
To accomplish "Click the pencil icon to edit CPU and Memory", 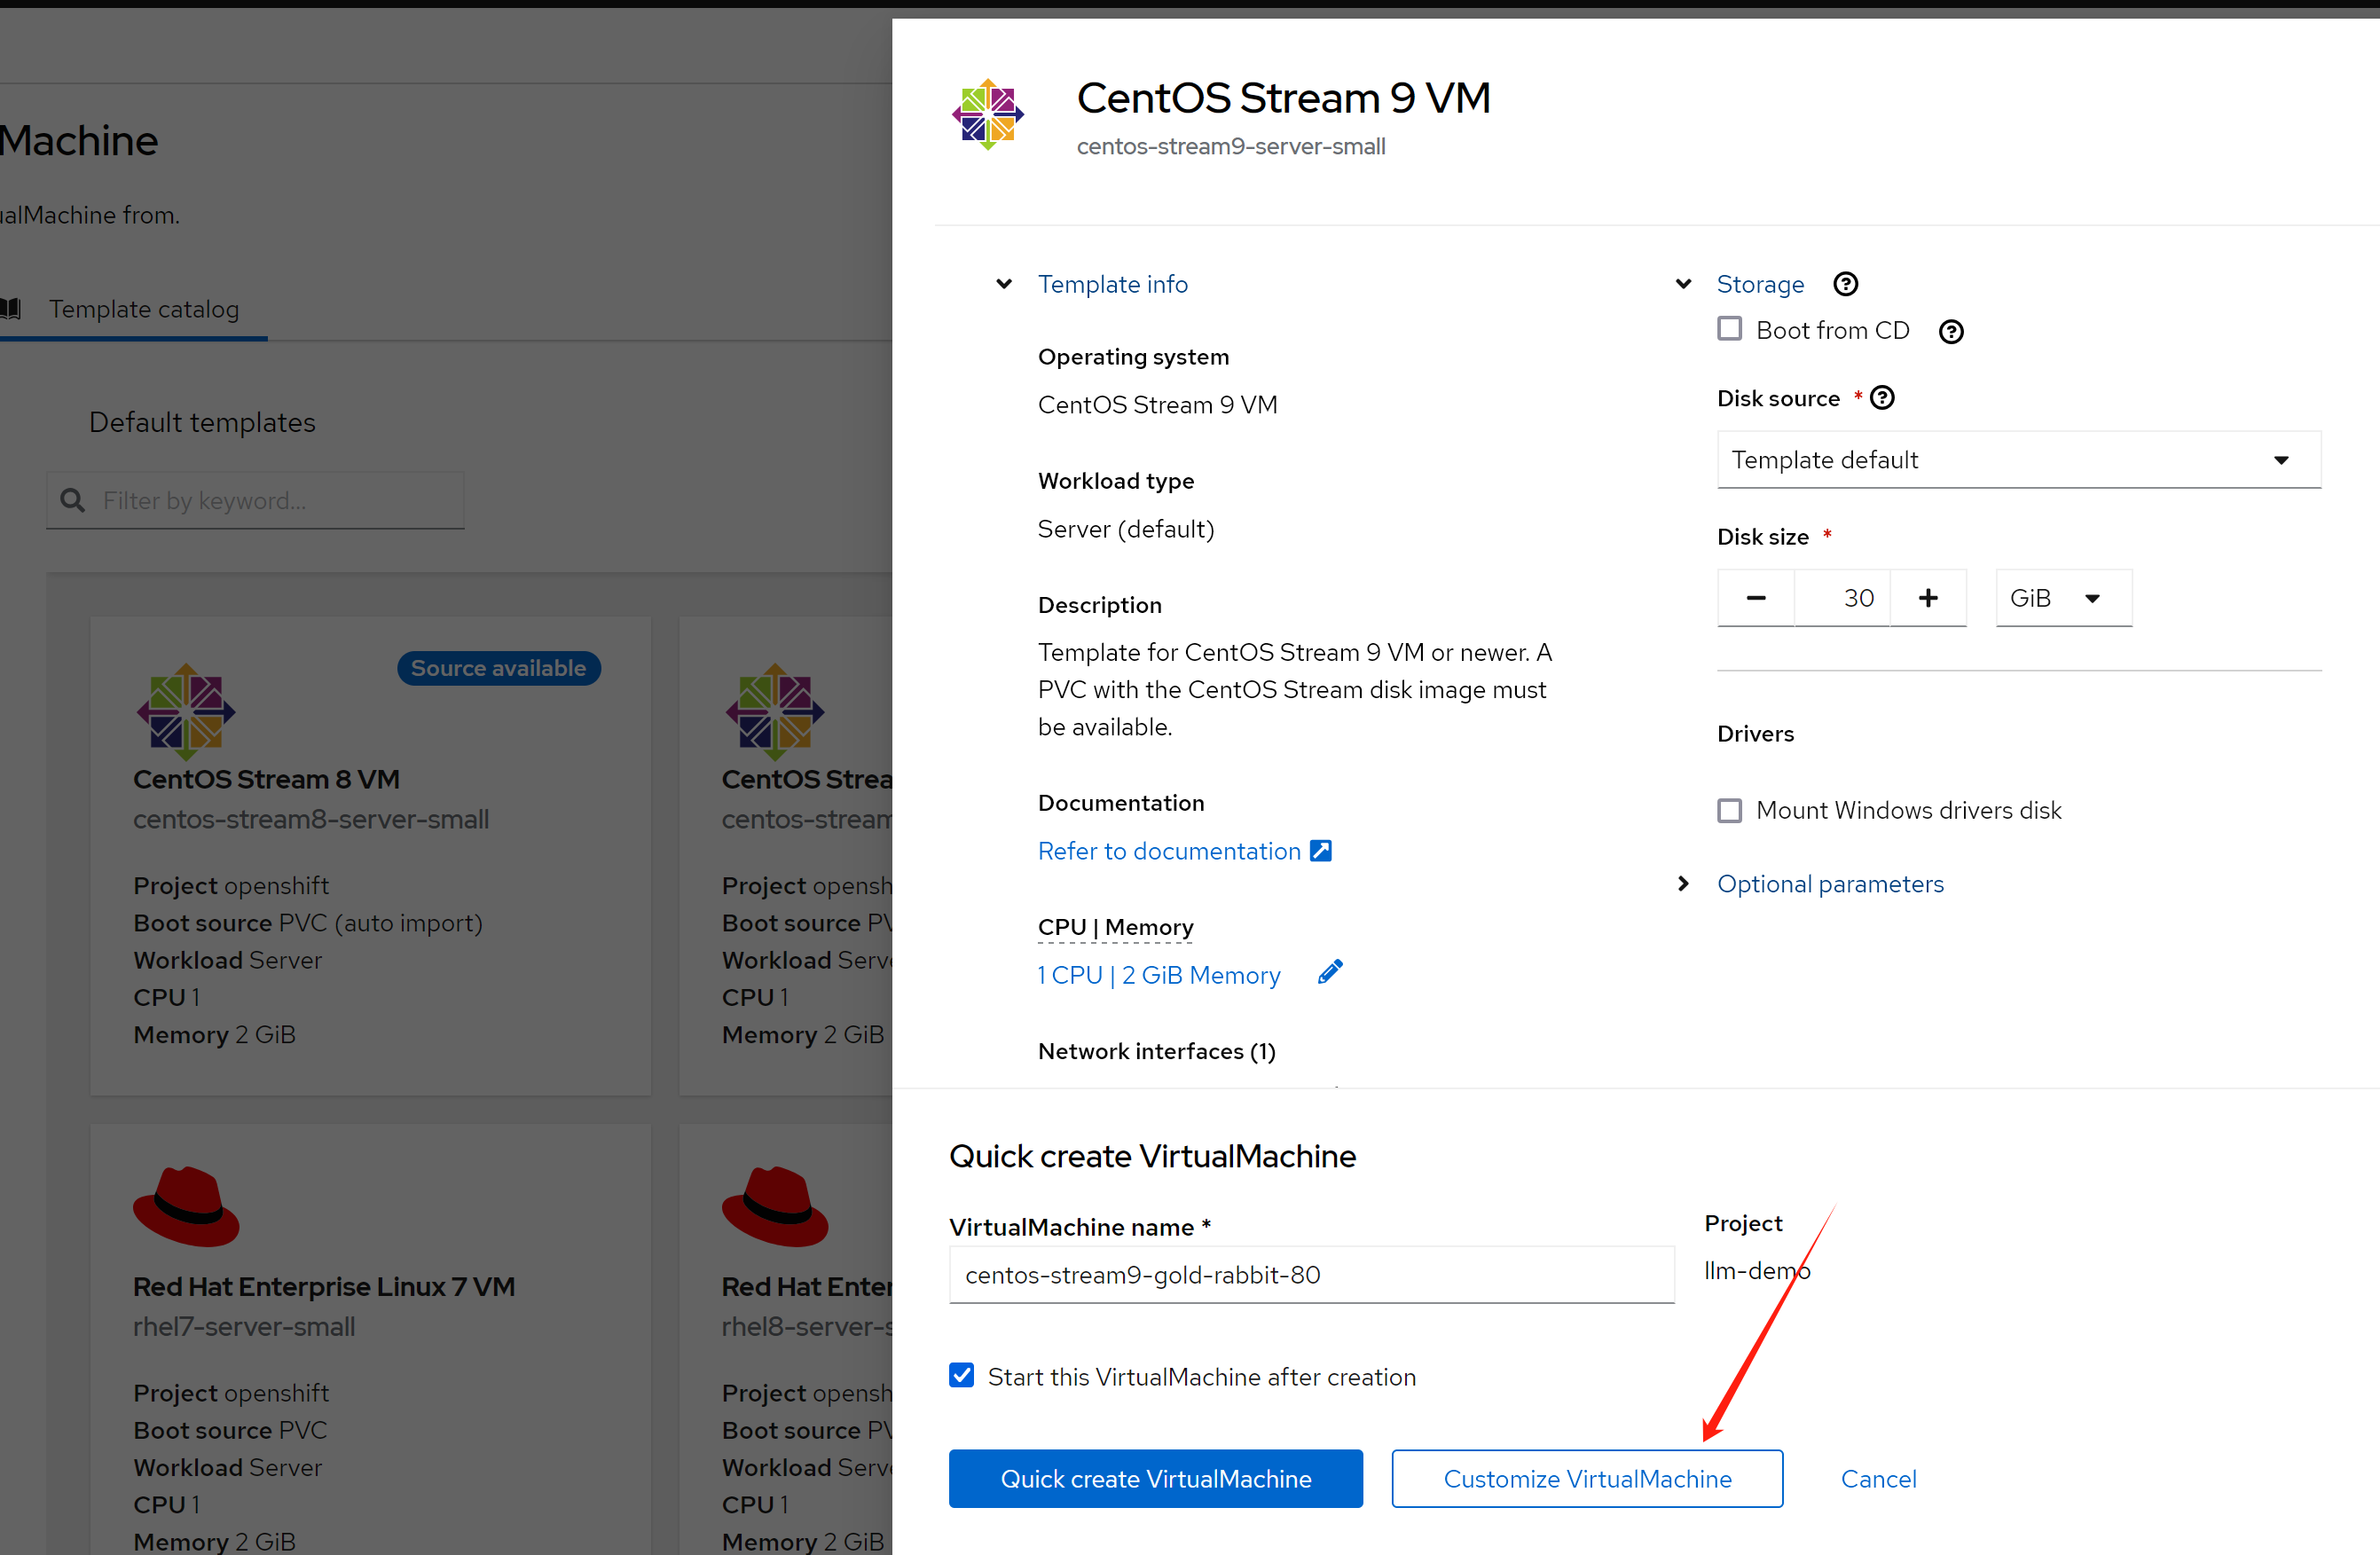I will coord(1329,973).
